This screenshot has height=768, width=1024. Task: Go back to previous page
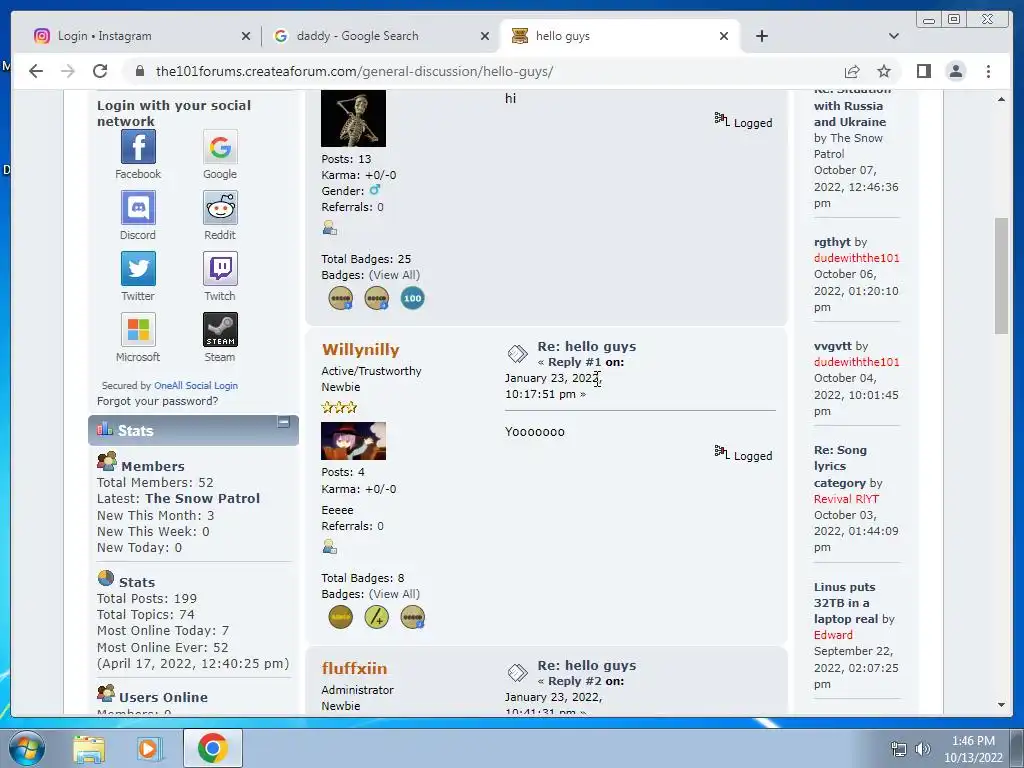(x=36, y=71)
